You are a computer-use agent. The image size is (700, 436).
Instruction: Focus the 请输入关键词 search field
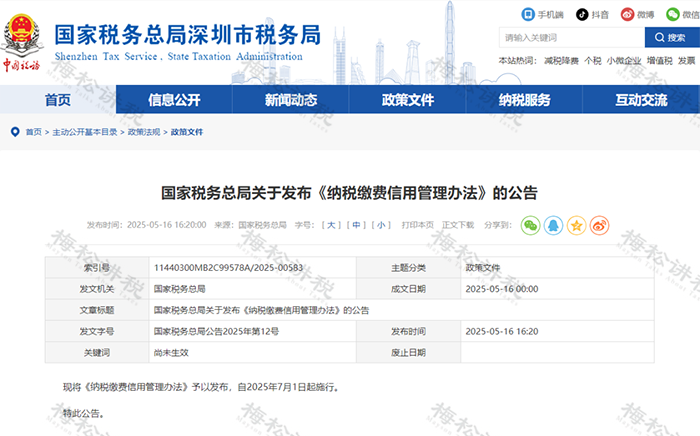point(572,37)
